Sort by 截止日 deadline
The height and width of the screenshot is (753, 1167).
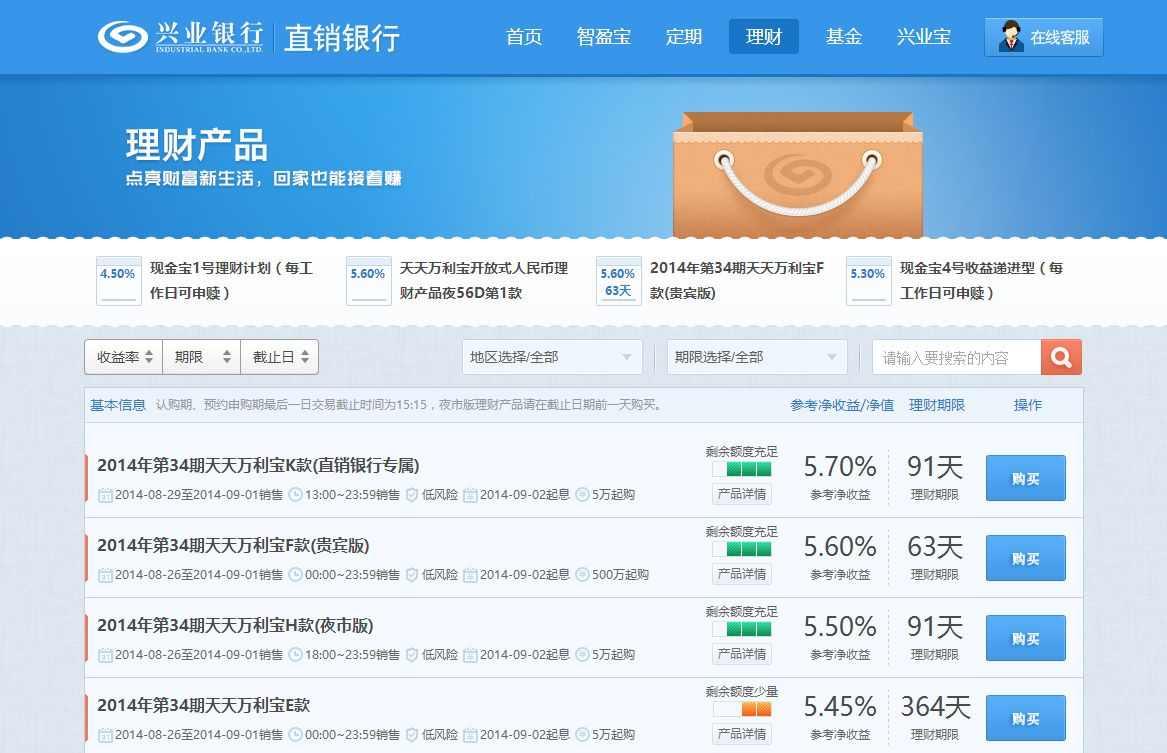point(280,357)
